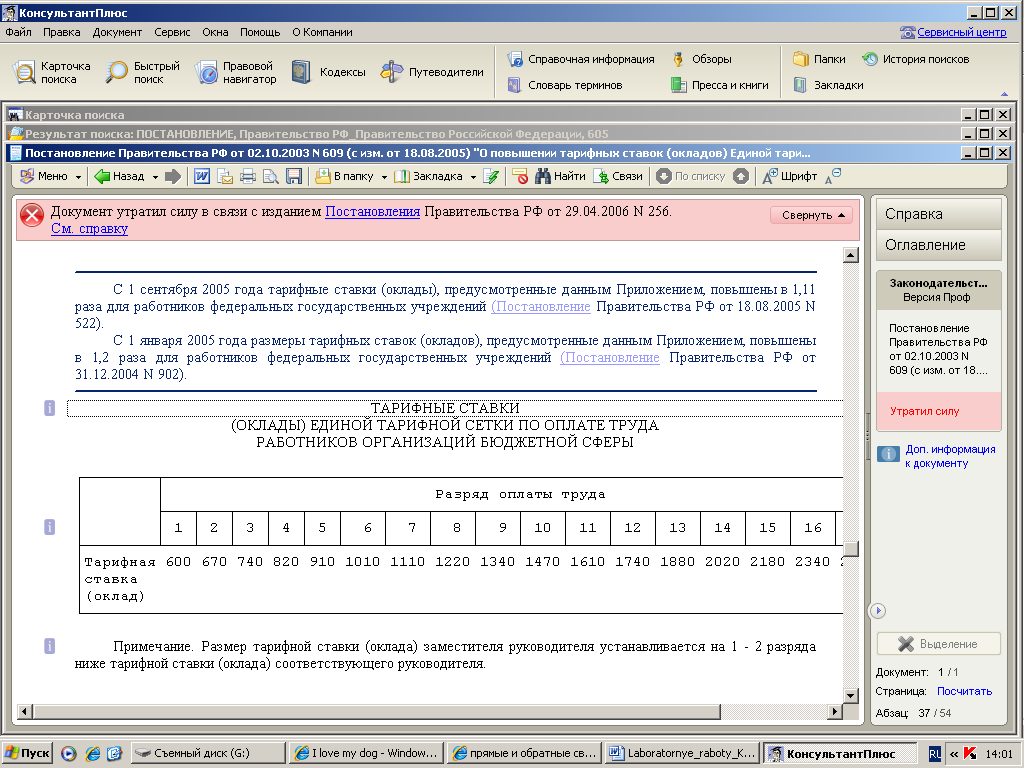Collapse notice with Свернуть button
Image resolution: width=1024 pixels, height=768 pixels.
(x=812, y=215)
